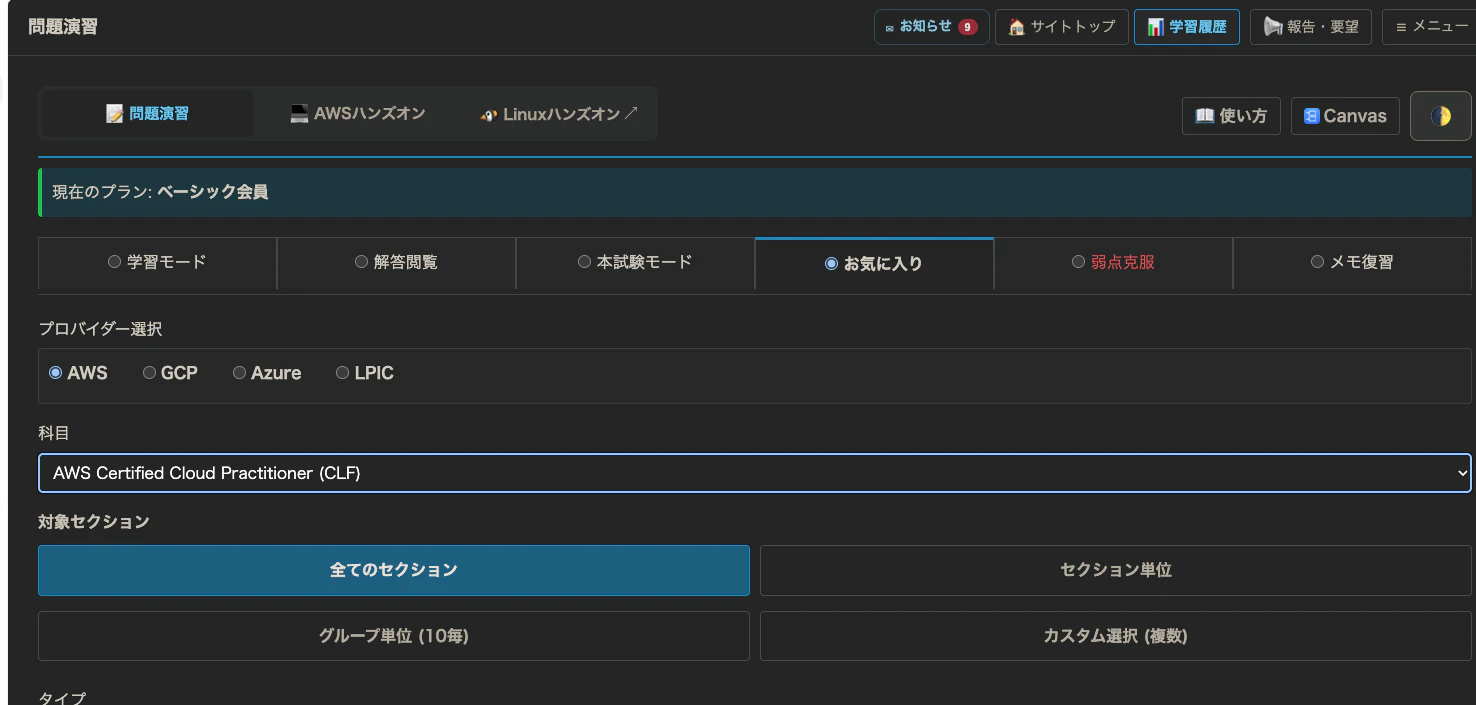Viewport: 1476px width, 705px height.
Task: Select the 問題演習 tab
Action: click(147, 114)
